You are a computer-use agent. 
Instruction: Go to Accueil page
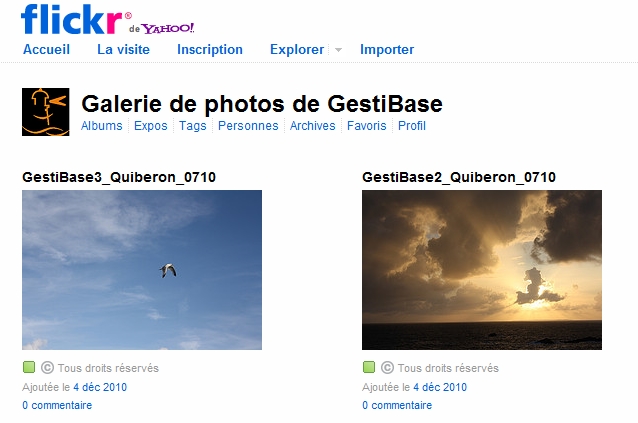point(46,50)
